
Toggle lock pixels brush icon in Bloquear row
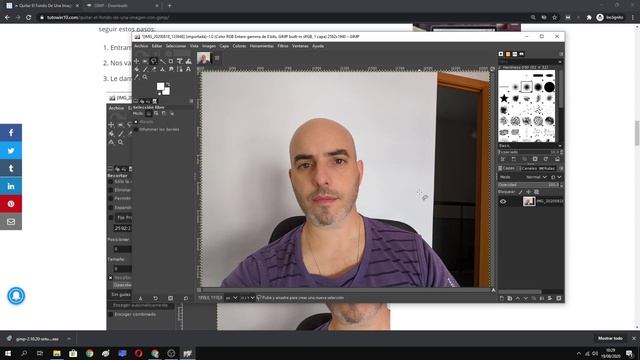520,192
